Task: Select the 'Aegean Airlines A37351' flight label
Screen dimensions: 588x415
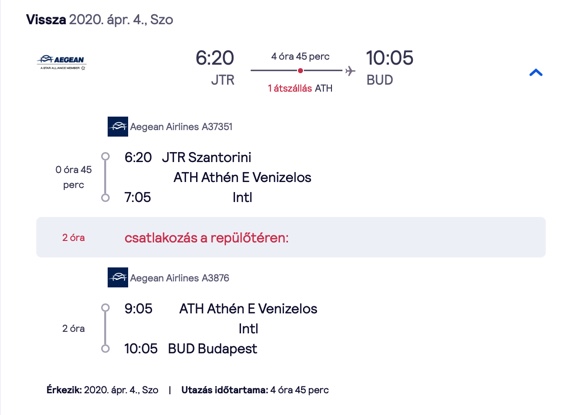Action: tap(181, 127)
